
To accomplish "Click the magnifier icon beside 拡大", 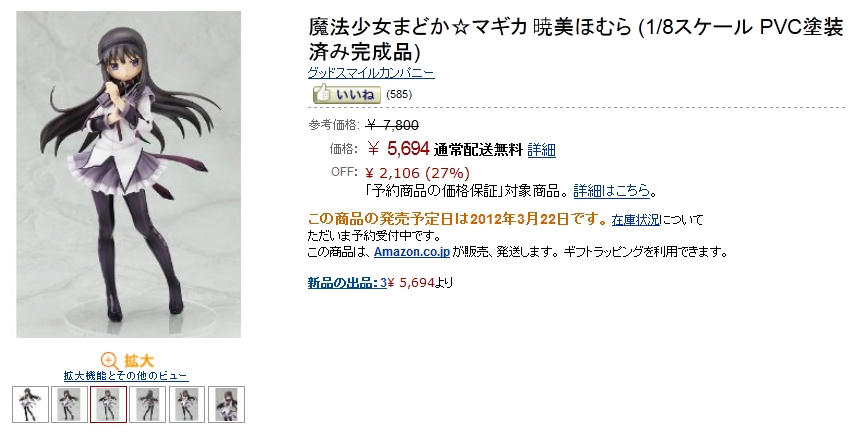I will 109,361.
